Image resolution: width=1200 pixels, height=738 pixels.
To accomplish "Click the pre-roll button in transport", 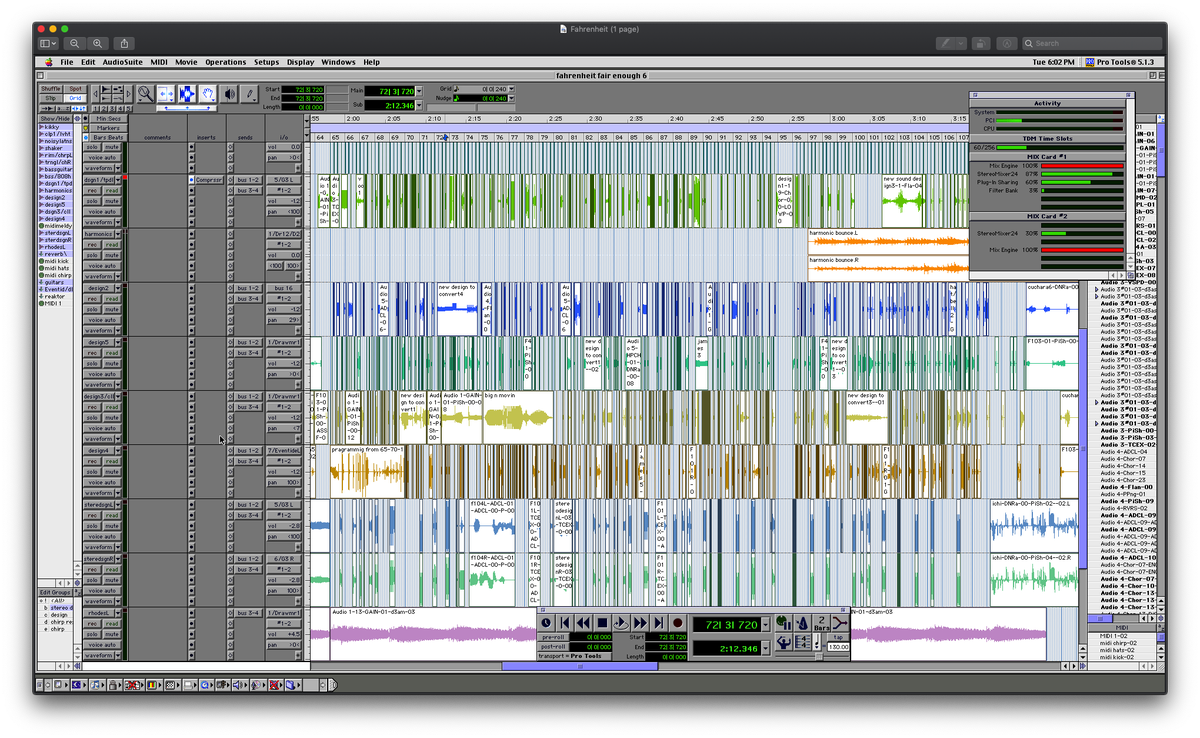I will click(x=555, y=637).
